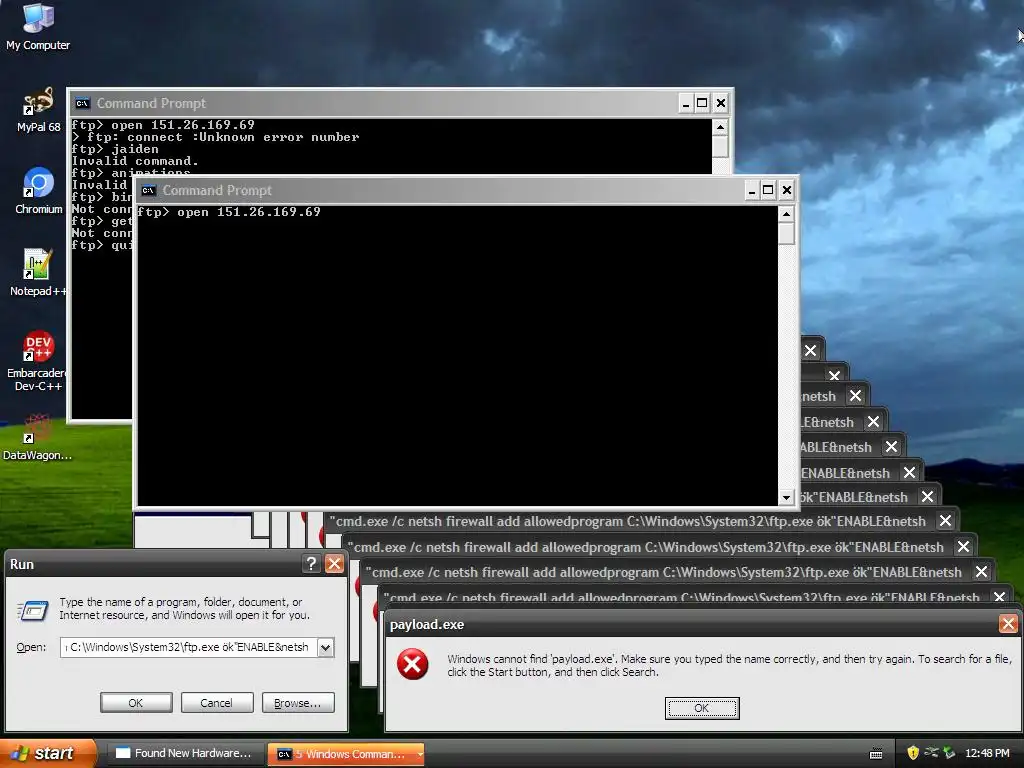Open the My Computer desktop icon
1024x768 pixels.
click(x=38, y=26)
